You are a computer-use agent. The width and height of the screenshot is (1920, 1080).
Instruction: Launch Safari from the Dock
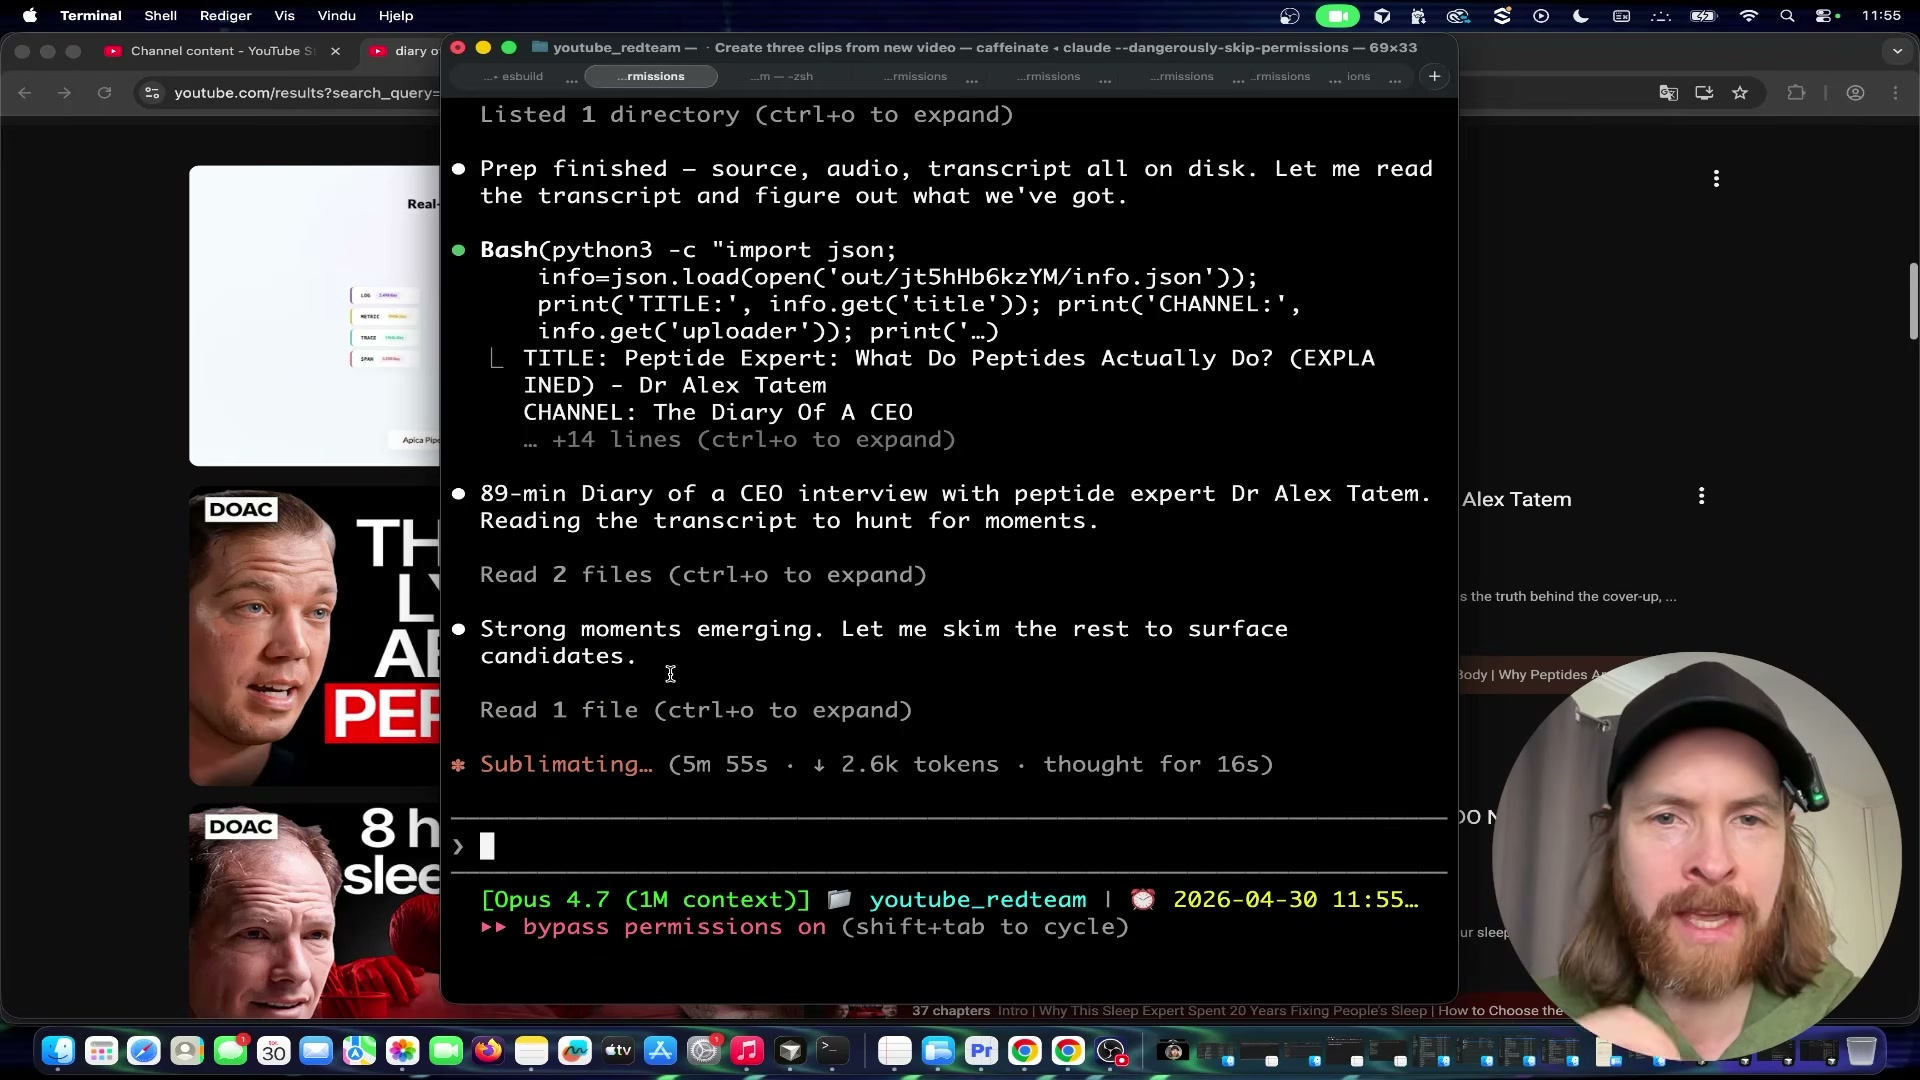click(144, 1051)
